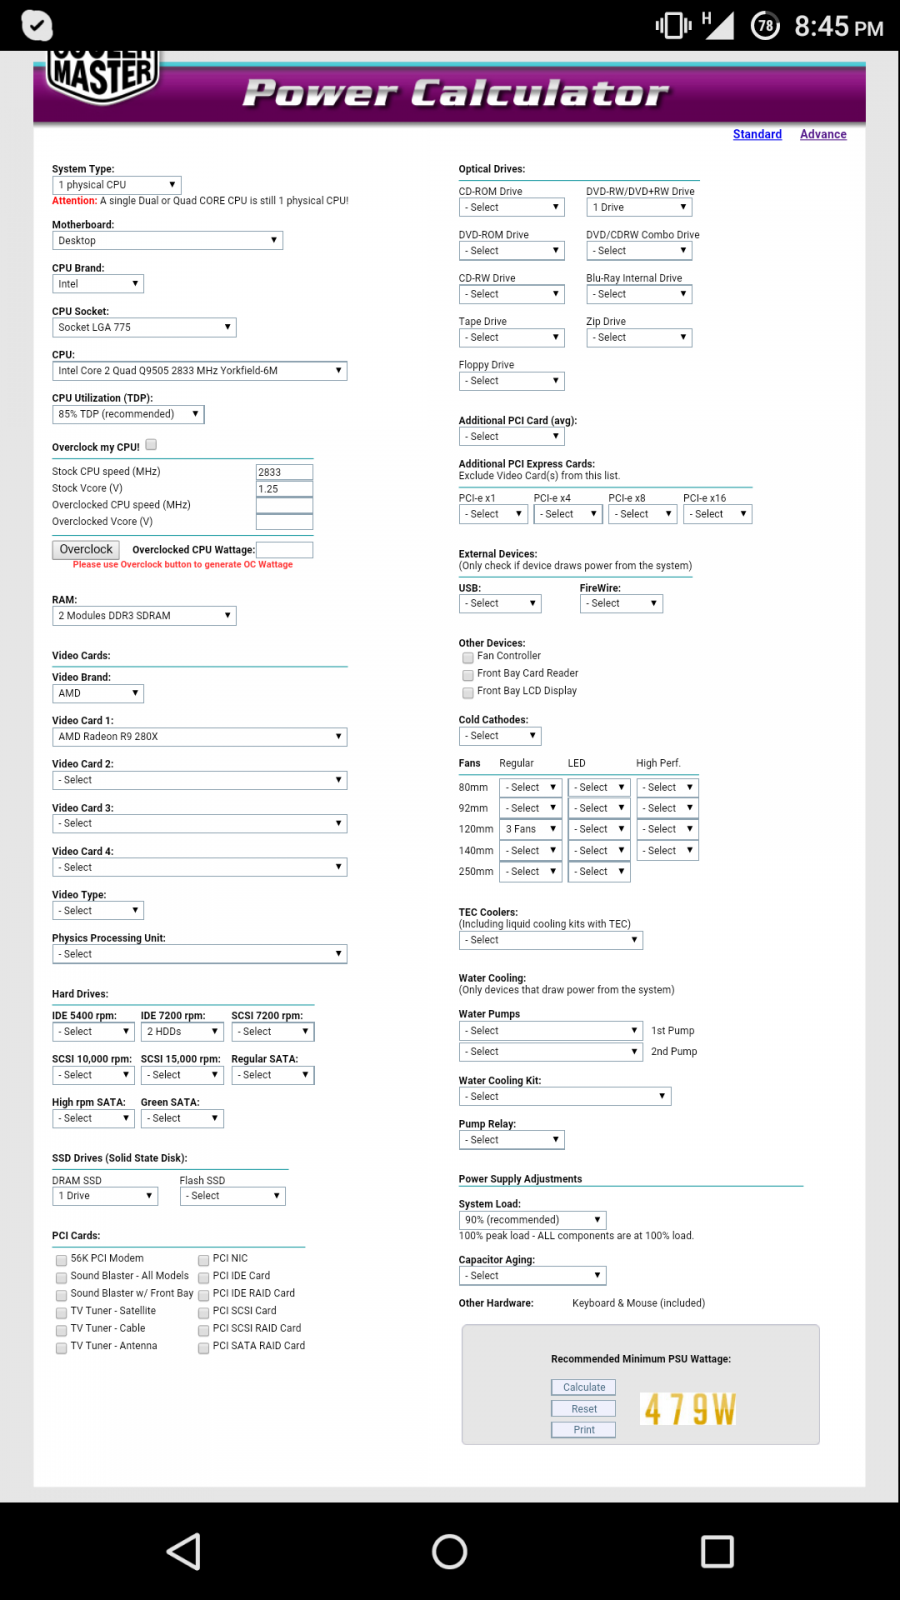
Task: Click the Overclocked CPU Wattage field
Action: tap(285, 550)
